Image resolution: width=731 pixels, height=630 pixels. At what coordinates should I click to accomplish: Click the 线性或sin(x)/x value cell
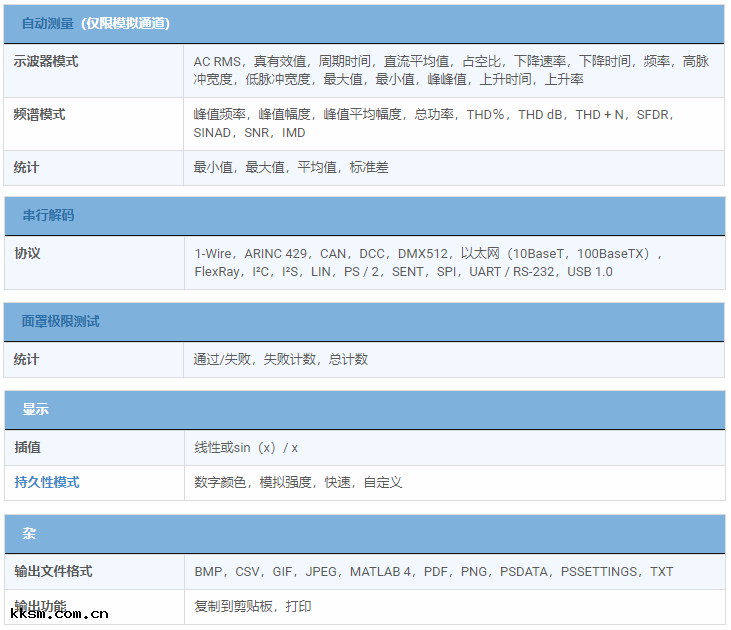pos(246,447)
